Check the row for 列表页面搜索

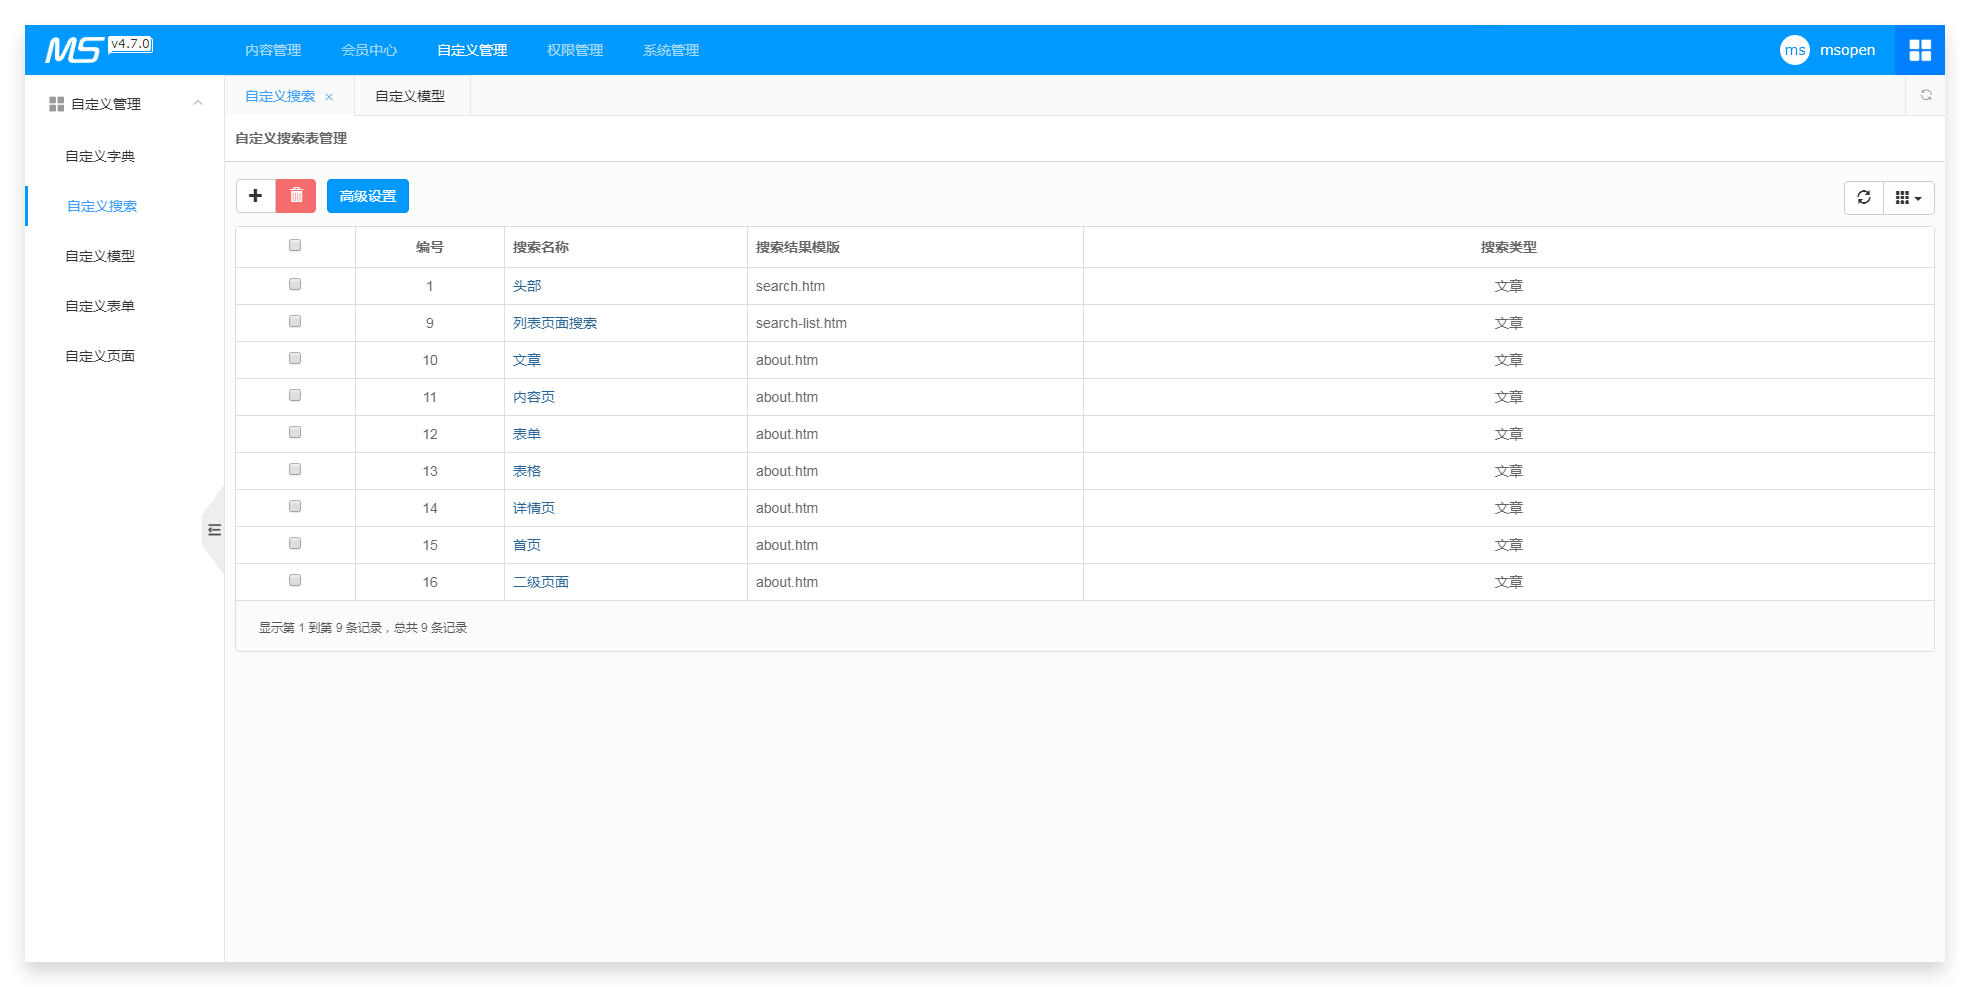295,321
